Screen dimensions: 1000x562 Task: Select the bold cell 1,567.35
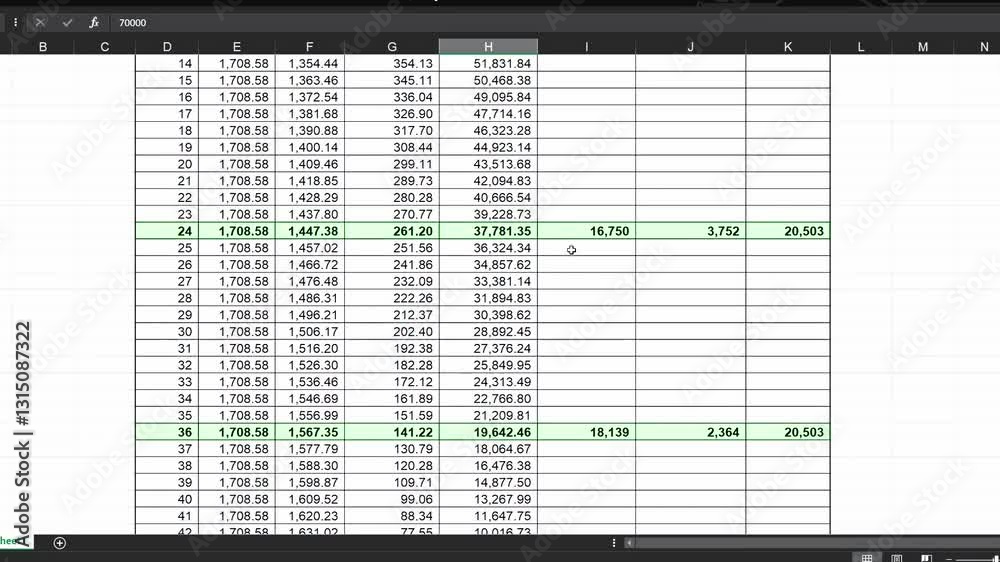pyautogui.click(x=309, y=432)
